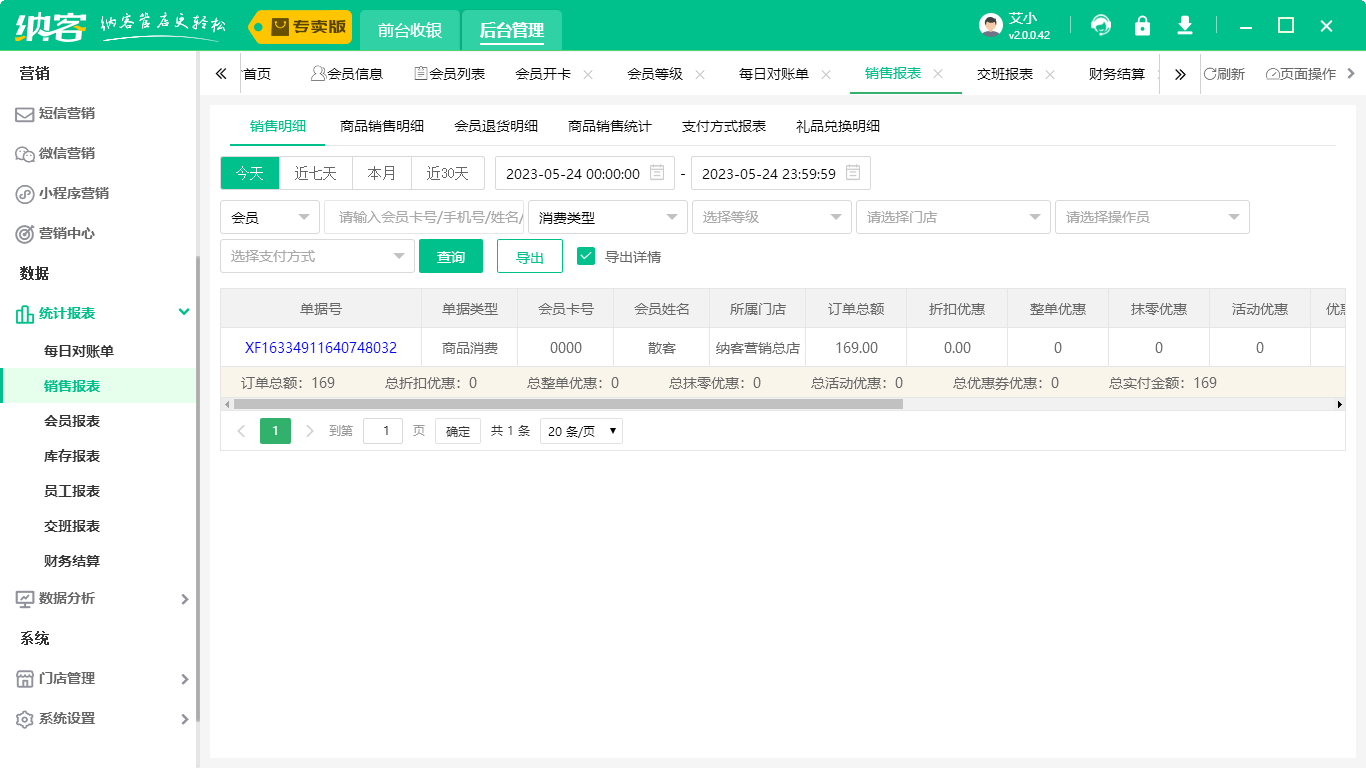1366x768 pixels.
Task: Toggle the 导出详情 checkbox
Action: point(587,256)
